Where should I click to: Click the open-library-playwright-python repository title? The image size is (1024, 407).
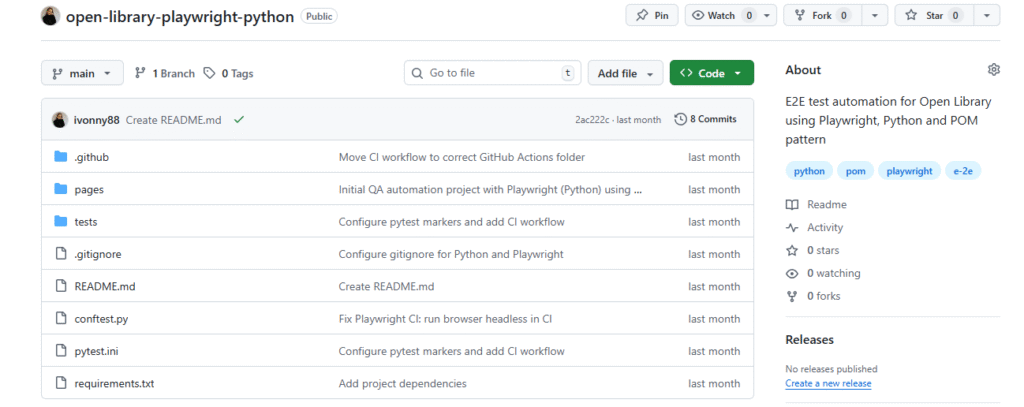coord(180,16)
